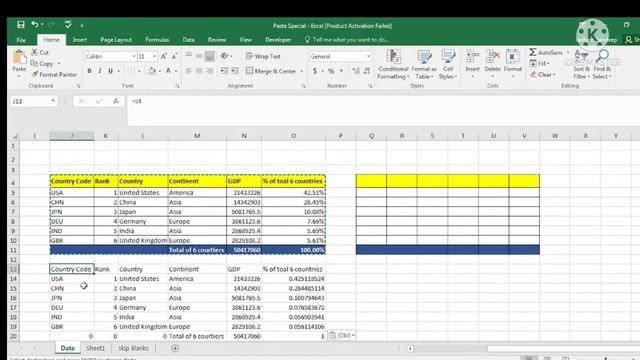The width and height of the screenshot is (640, 360).
Task: Open the skip blanks worksheet tab
Action: tap(133, 348)
